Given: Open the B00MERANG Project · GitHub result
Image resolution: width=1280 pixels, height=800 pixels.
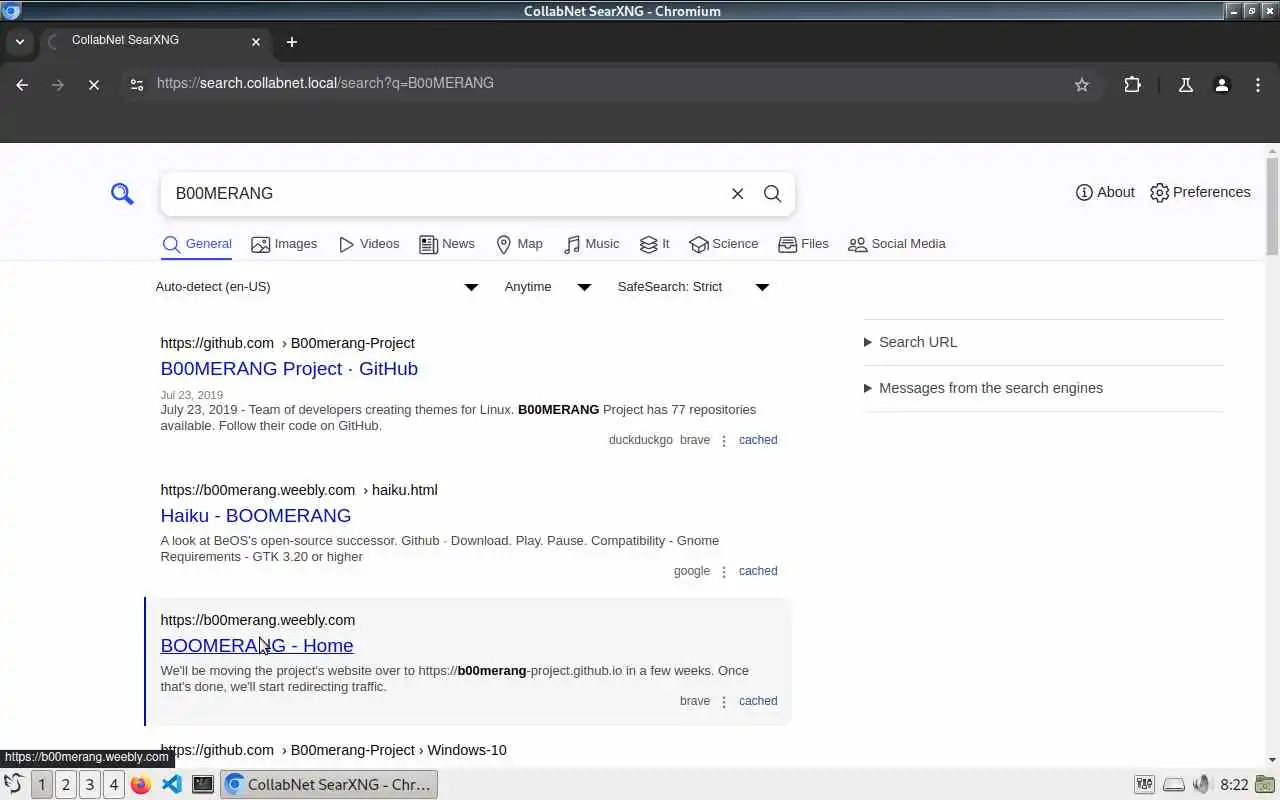Looking at the screenshot, I should [289, 369].
